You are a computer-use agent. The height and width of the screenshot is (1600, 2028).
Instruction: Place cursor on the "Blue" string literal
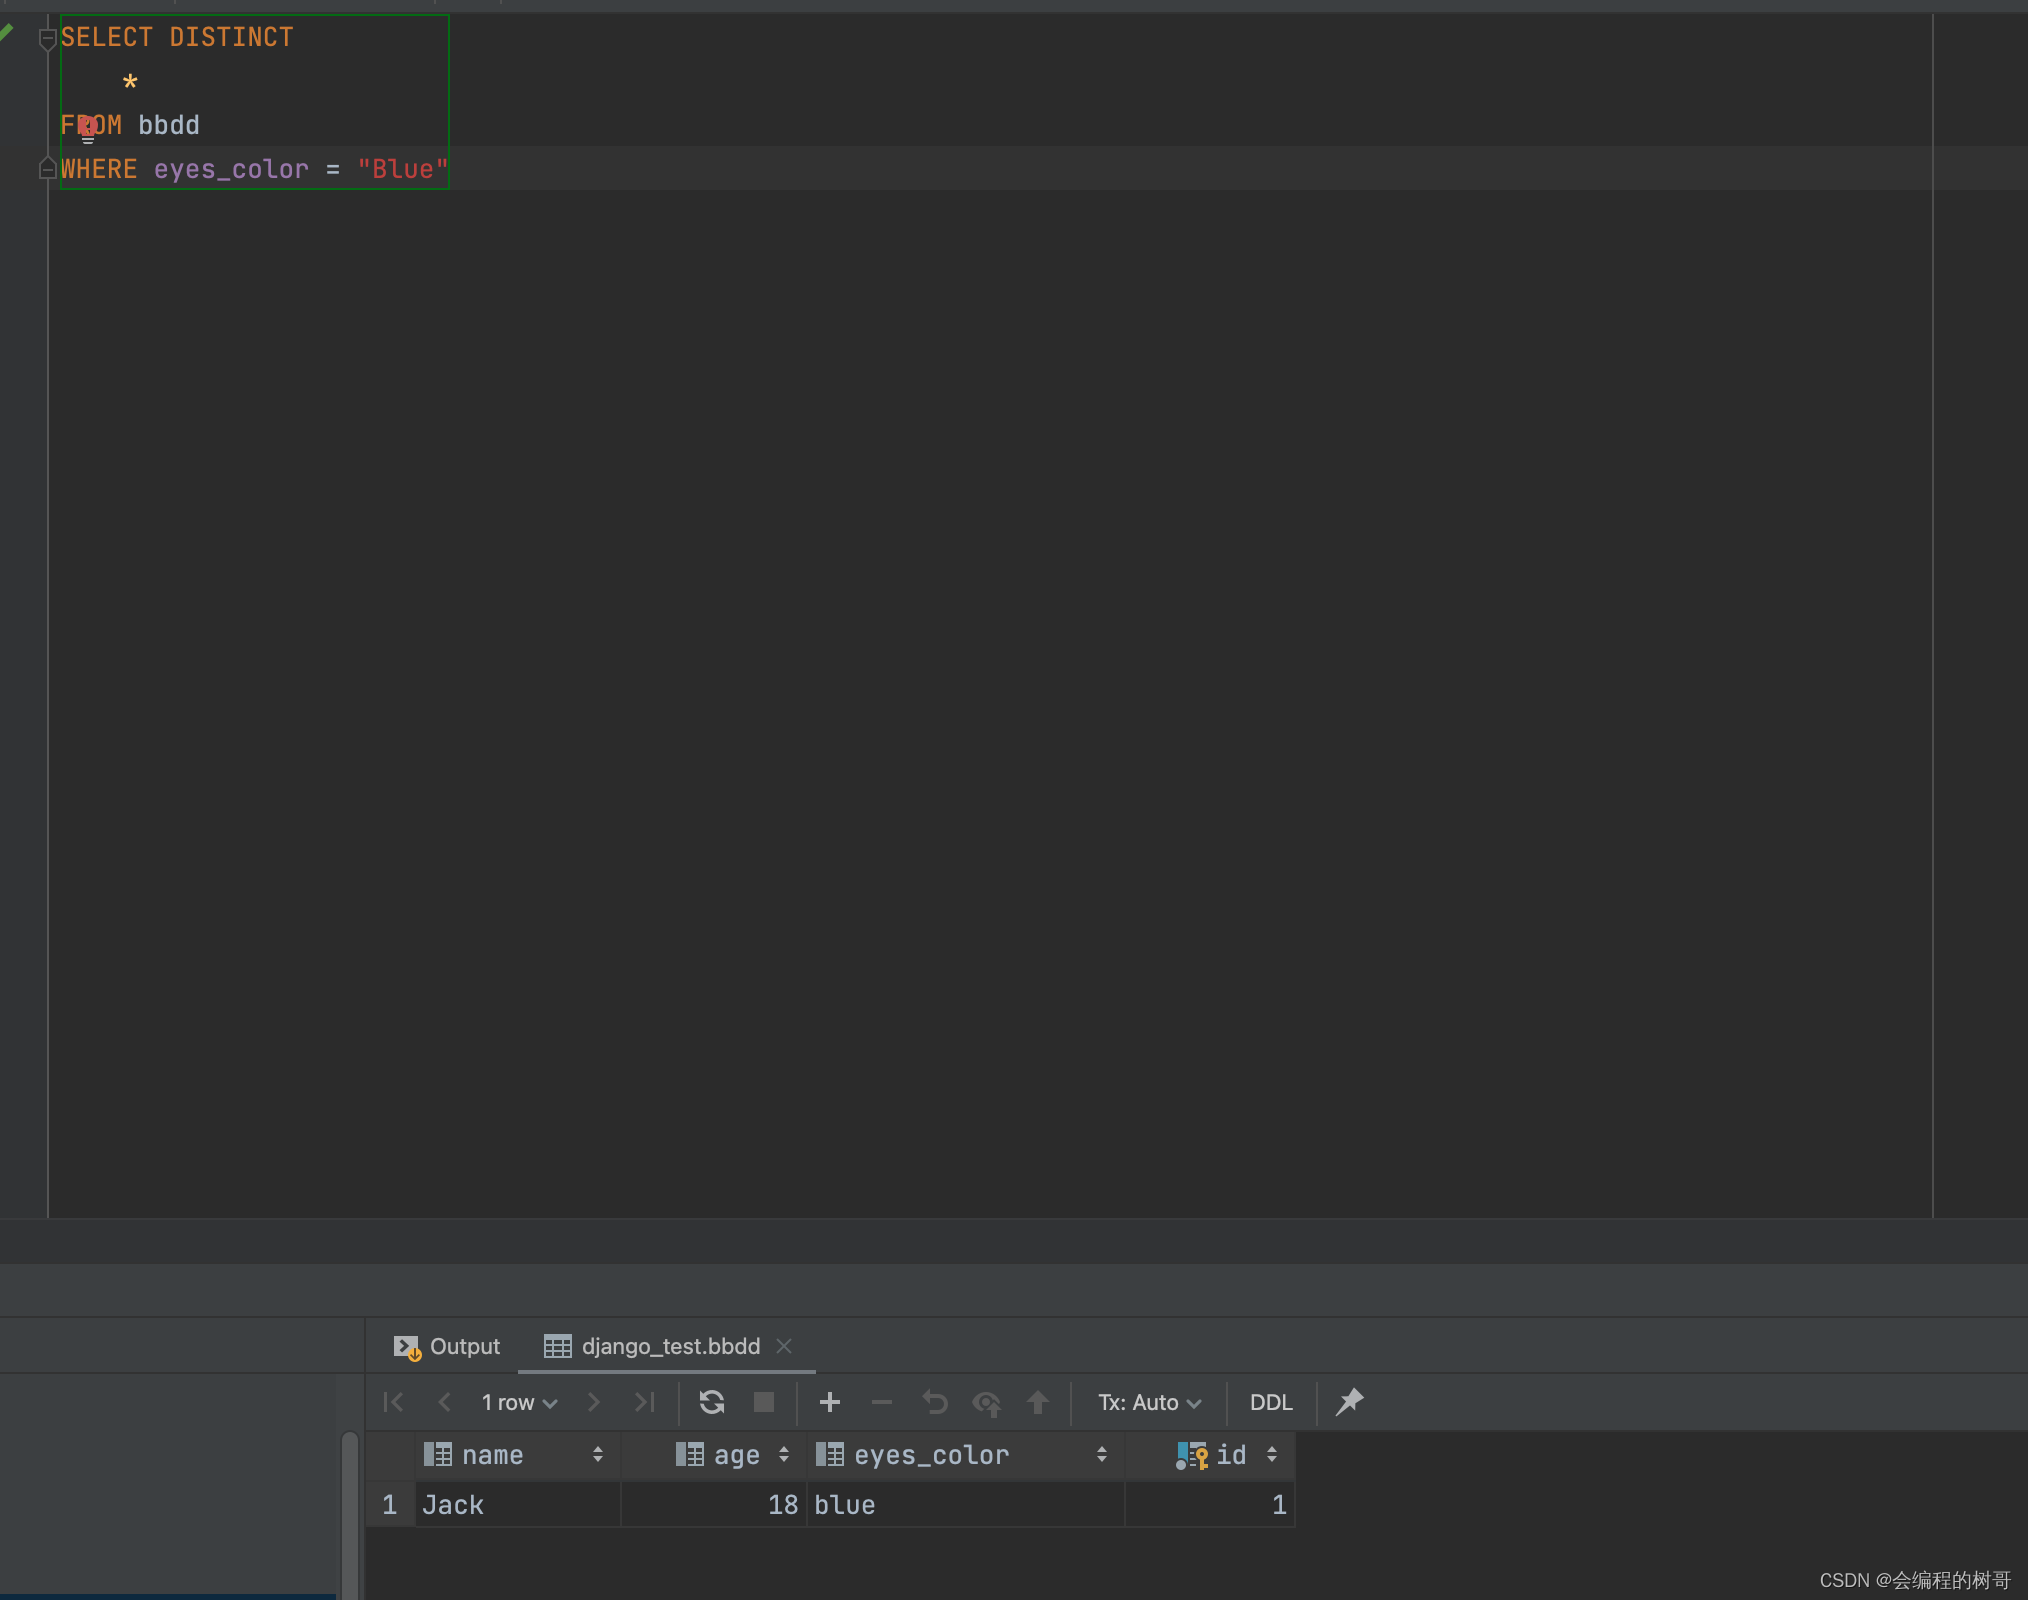(x=403, y=169)
